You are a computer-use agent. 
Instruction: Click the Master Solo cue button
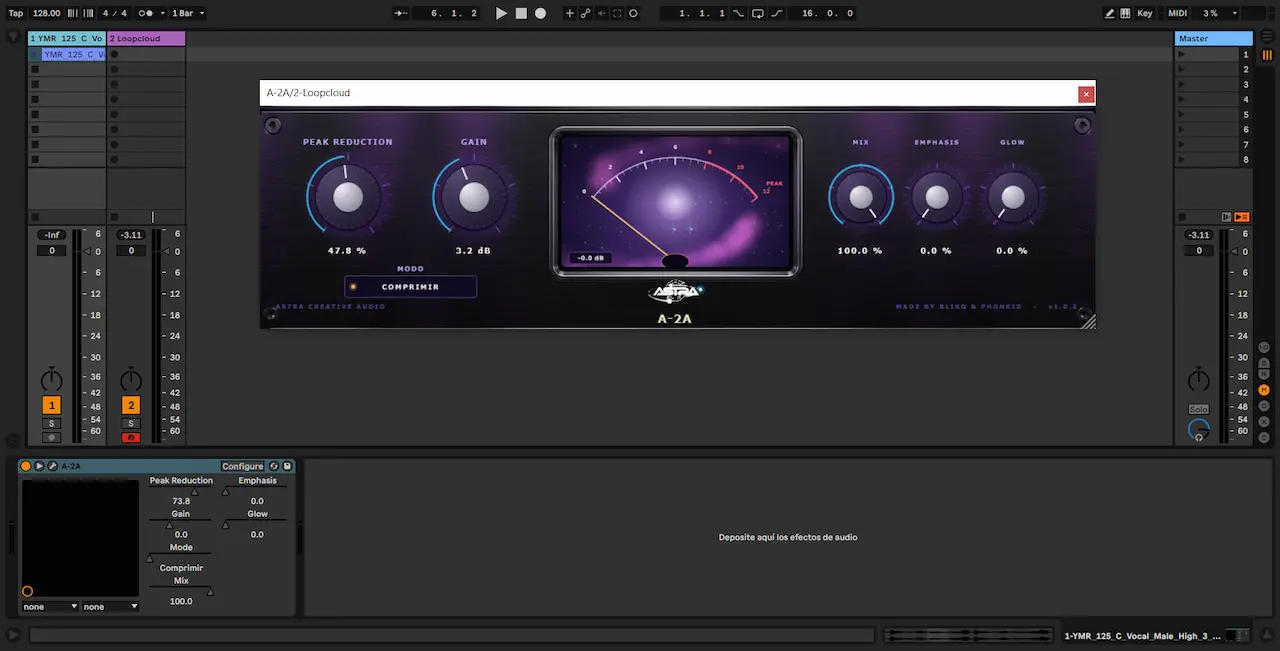pyautogui.click(x=1198, y=410)
